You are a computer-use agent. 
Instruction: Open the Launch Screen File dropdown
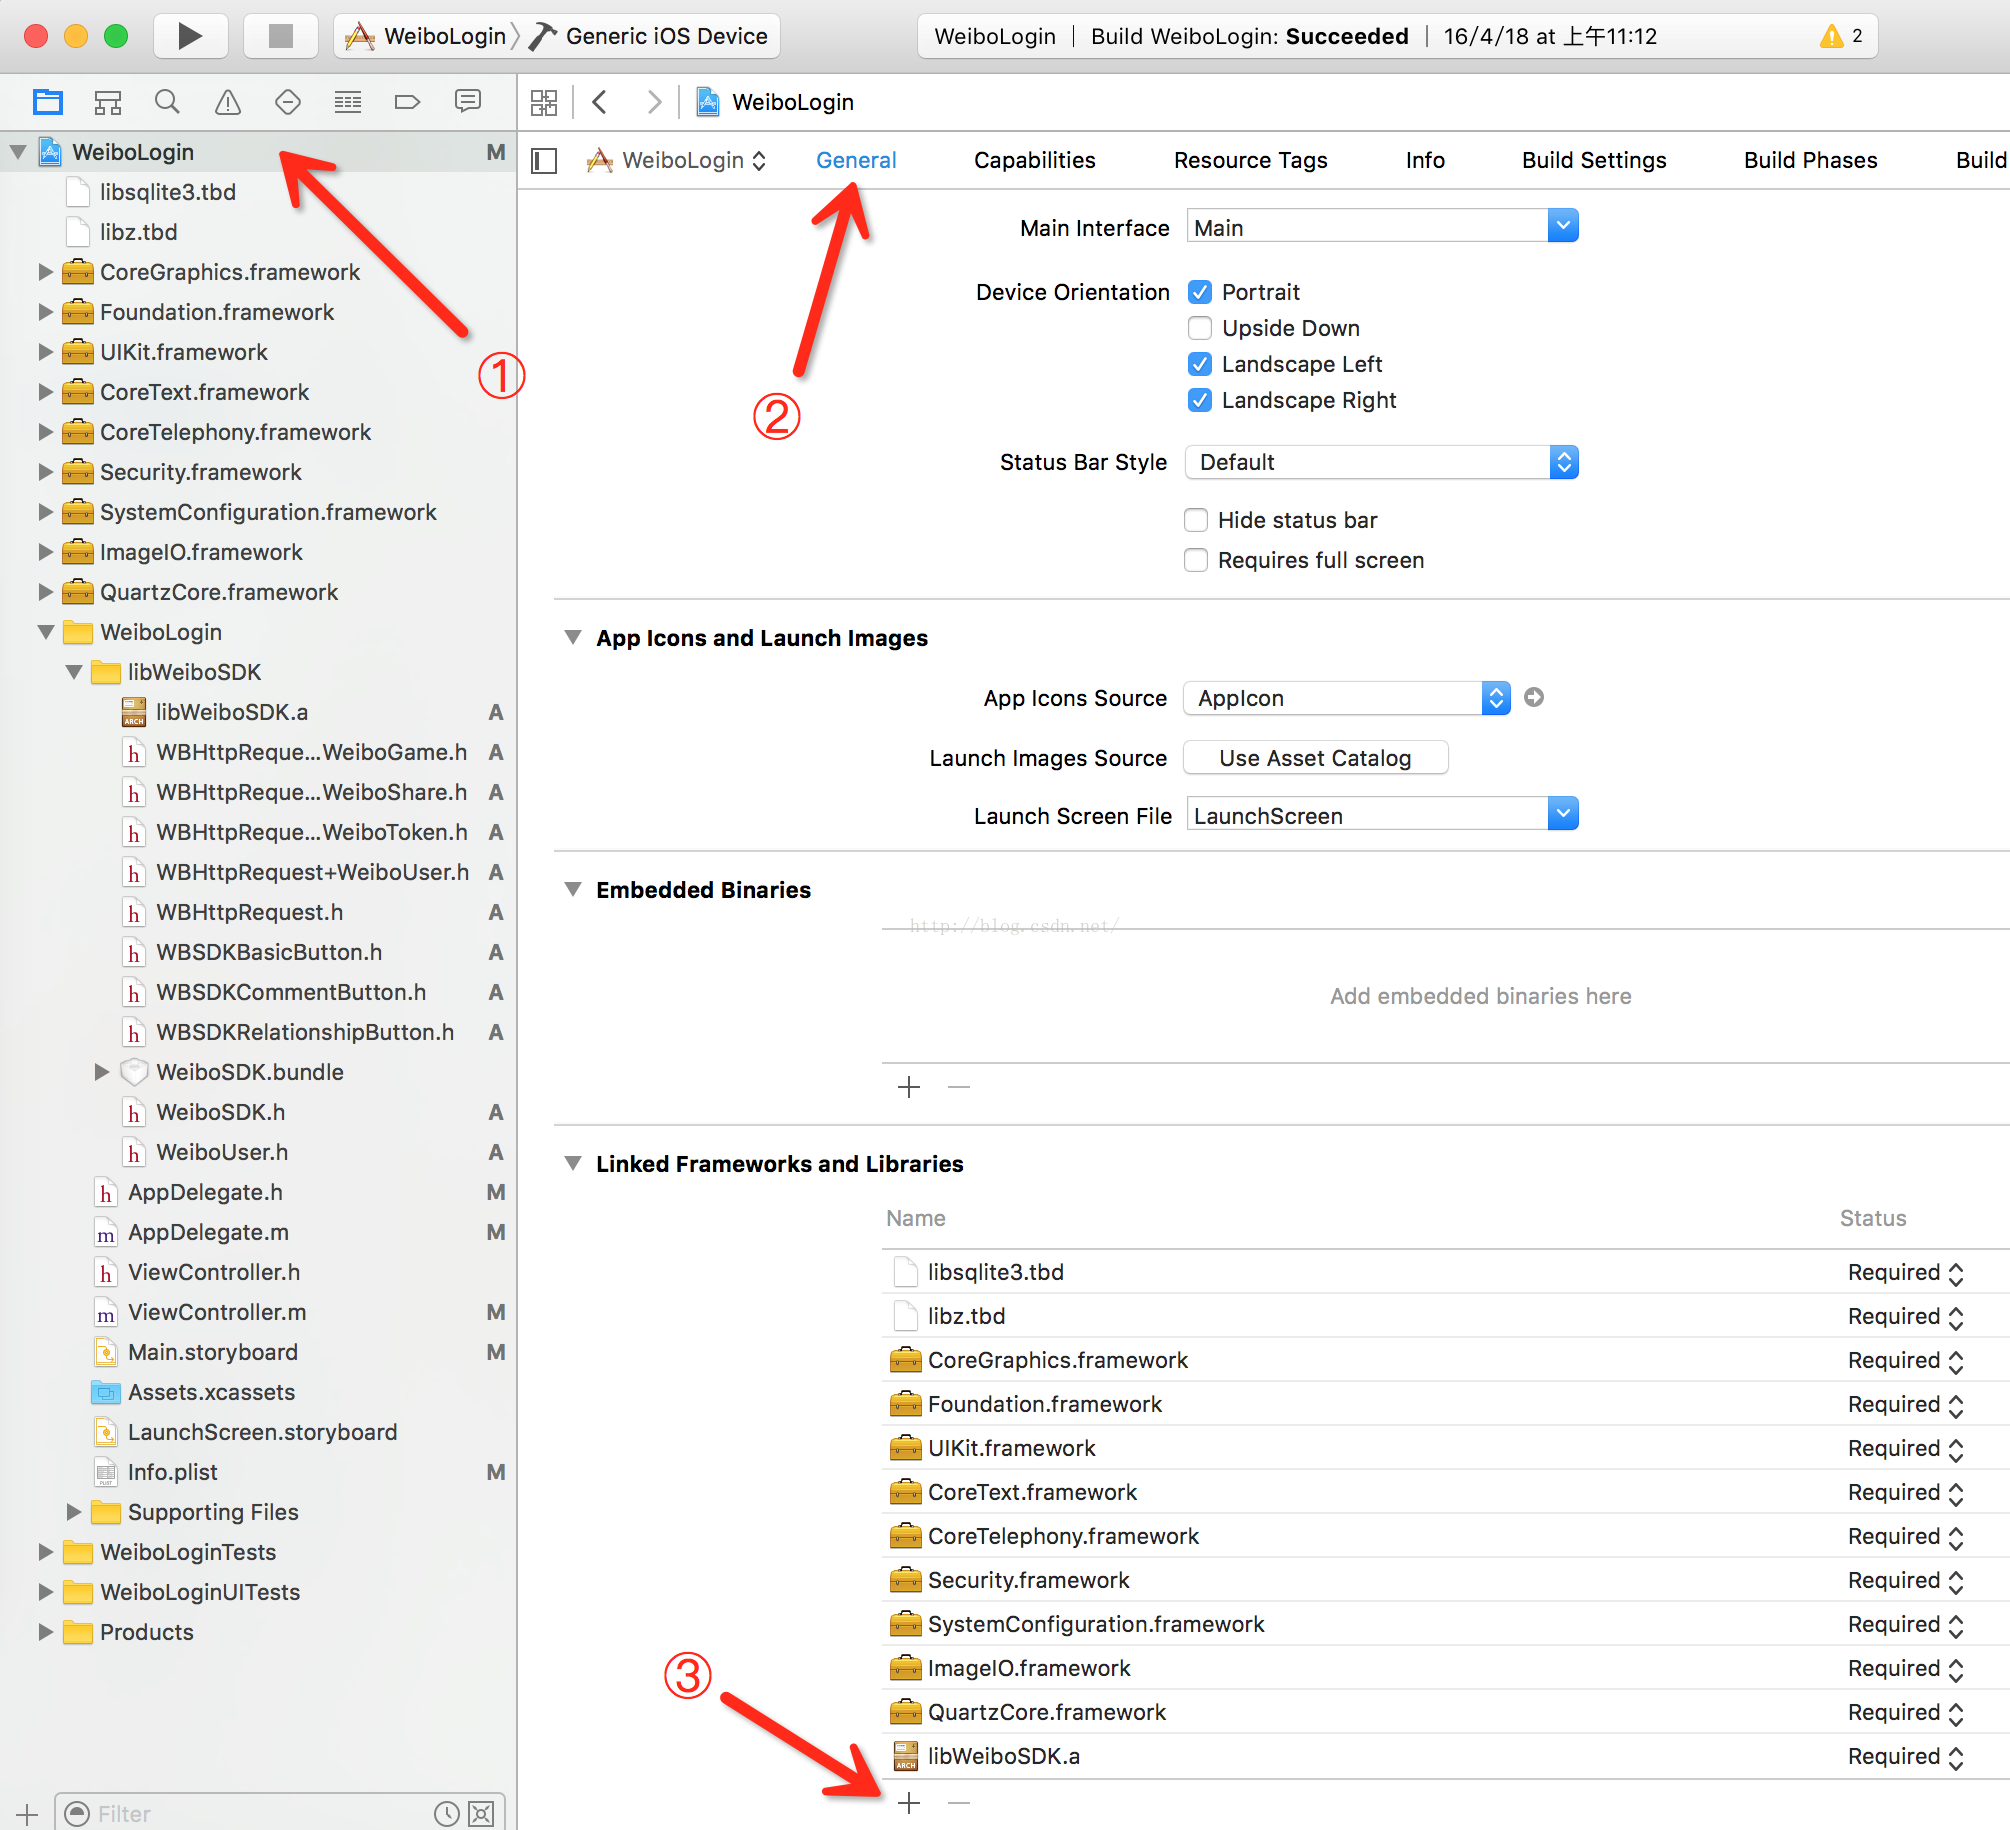tap(1563, 814)
